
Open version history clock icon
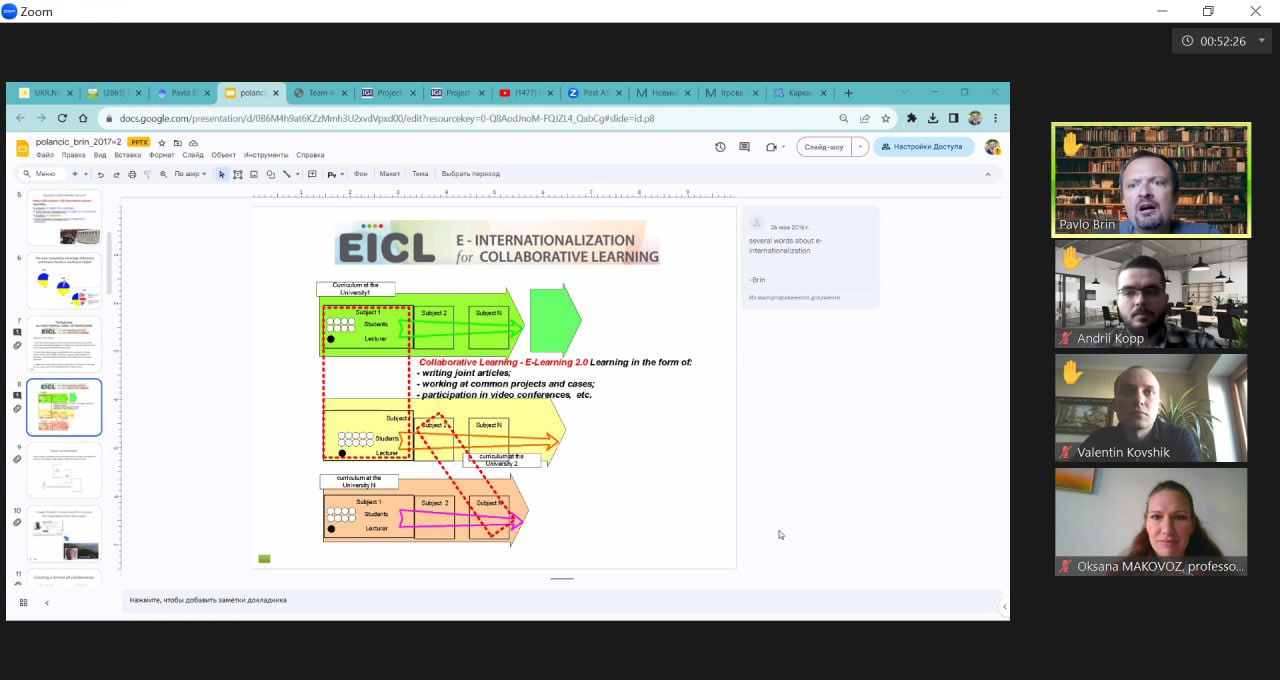pos(720,147)
